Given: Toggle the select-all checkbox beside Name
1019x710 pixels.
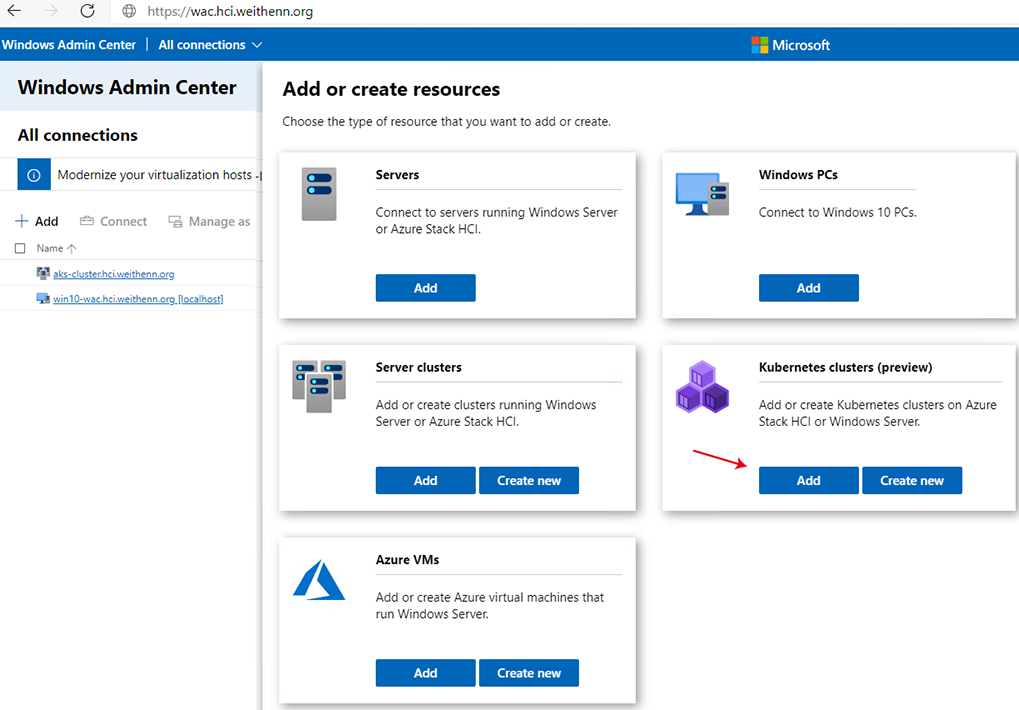Looking at the screenshot, I should tap(20, 248).
